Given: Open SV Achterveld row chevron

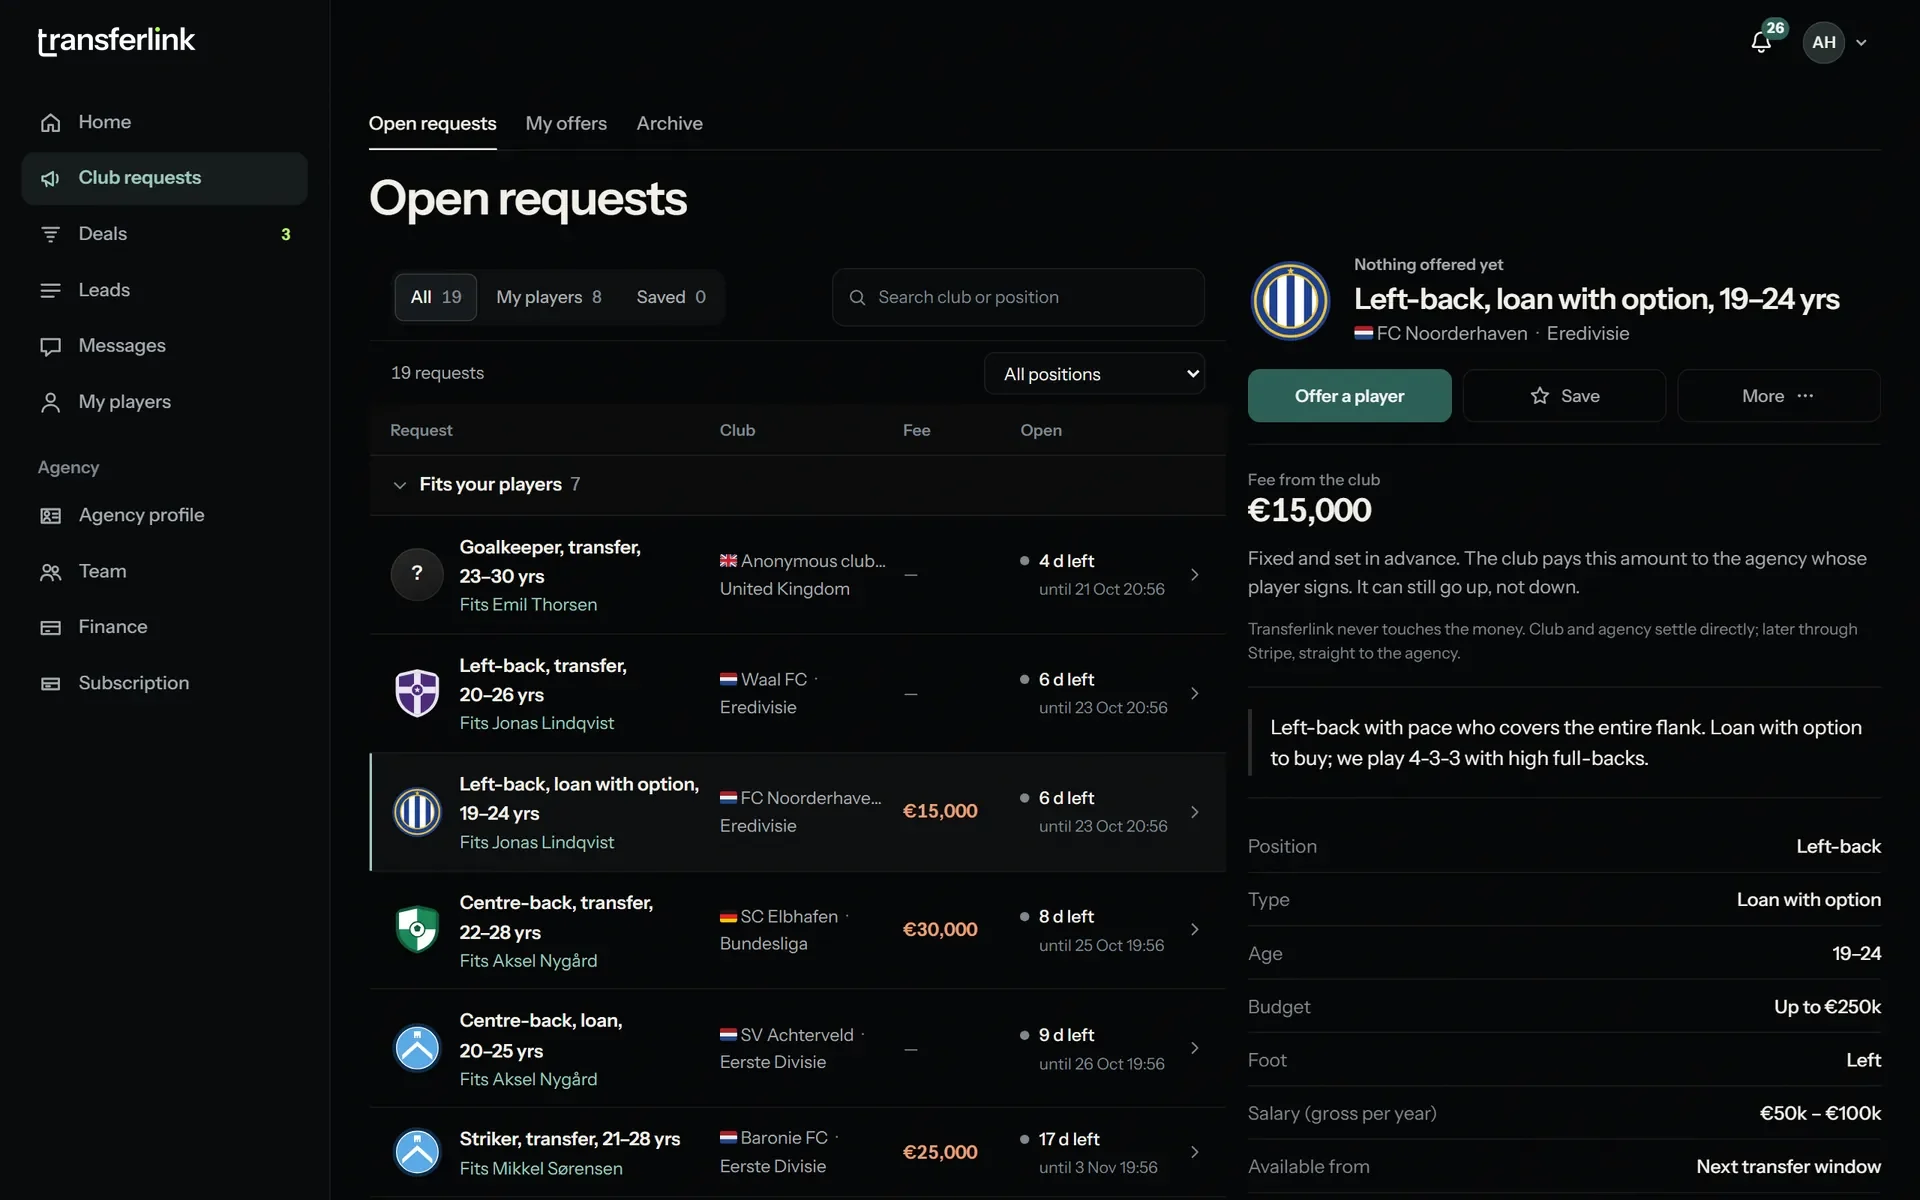Looking at the screenshot, I should pyautogui.click(x=1194, y=1048).
